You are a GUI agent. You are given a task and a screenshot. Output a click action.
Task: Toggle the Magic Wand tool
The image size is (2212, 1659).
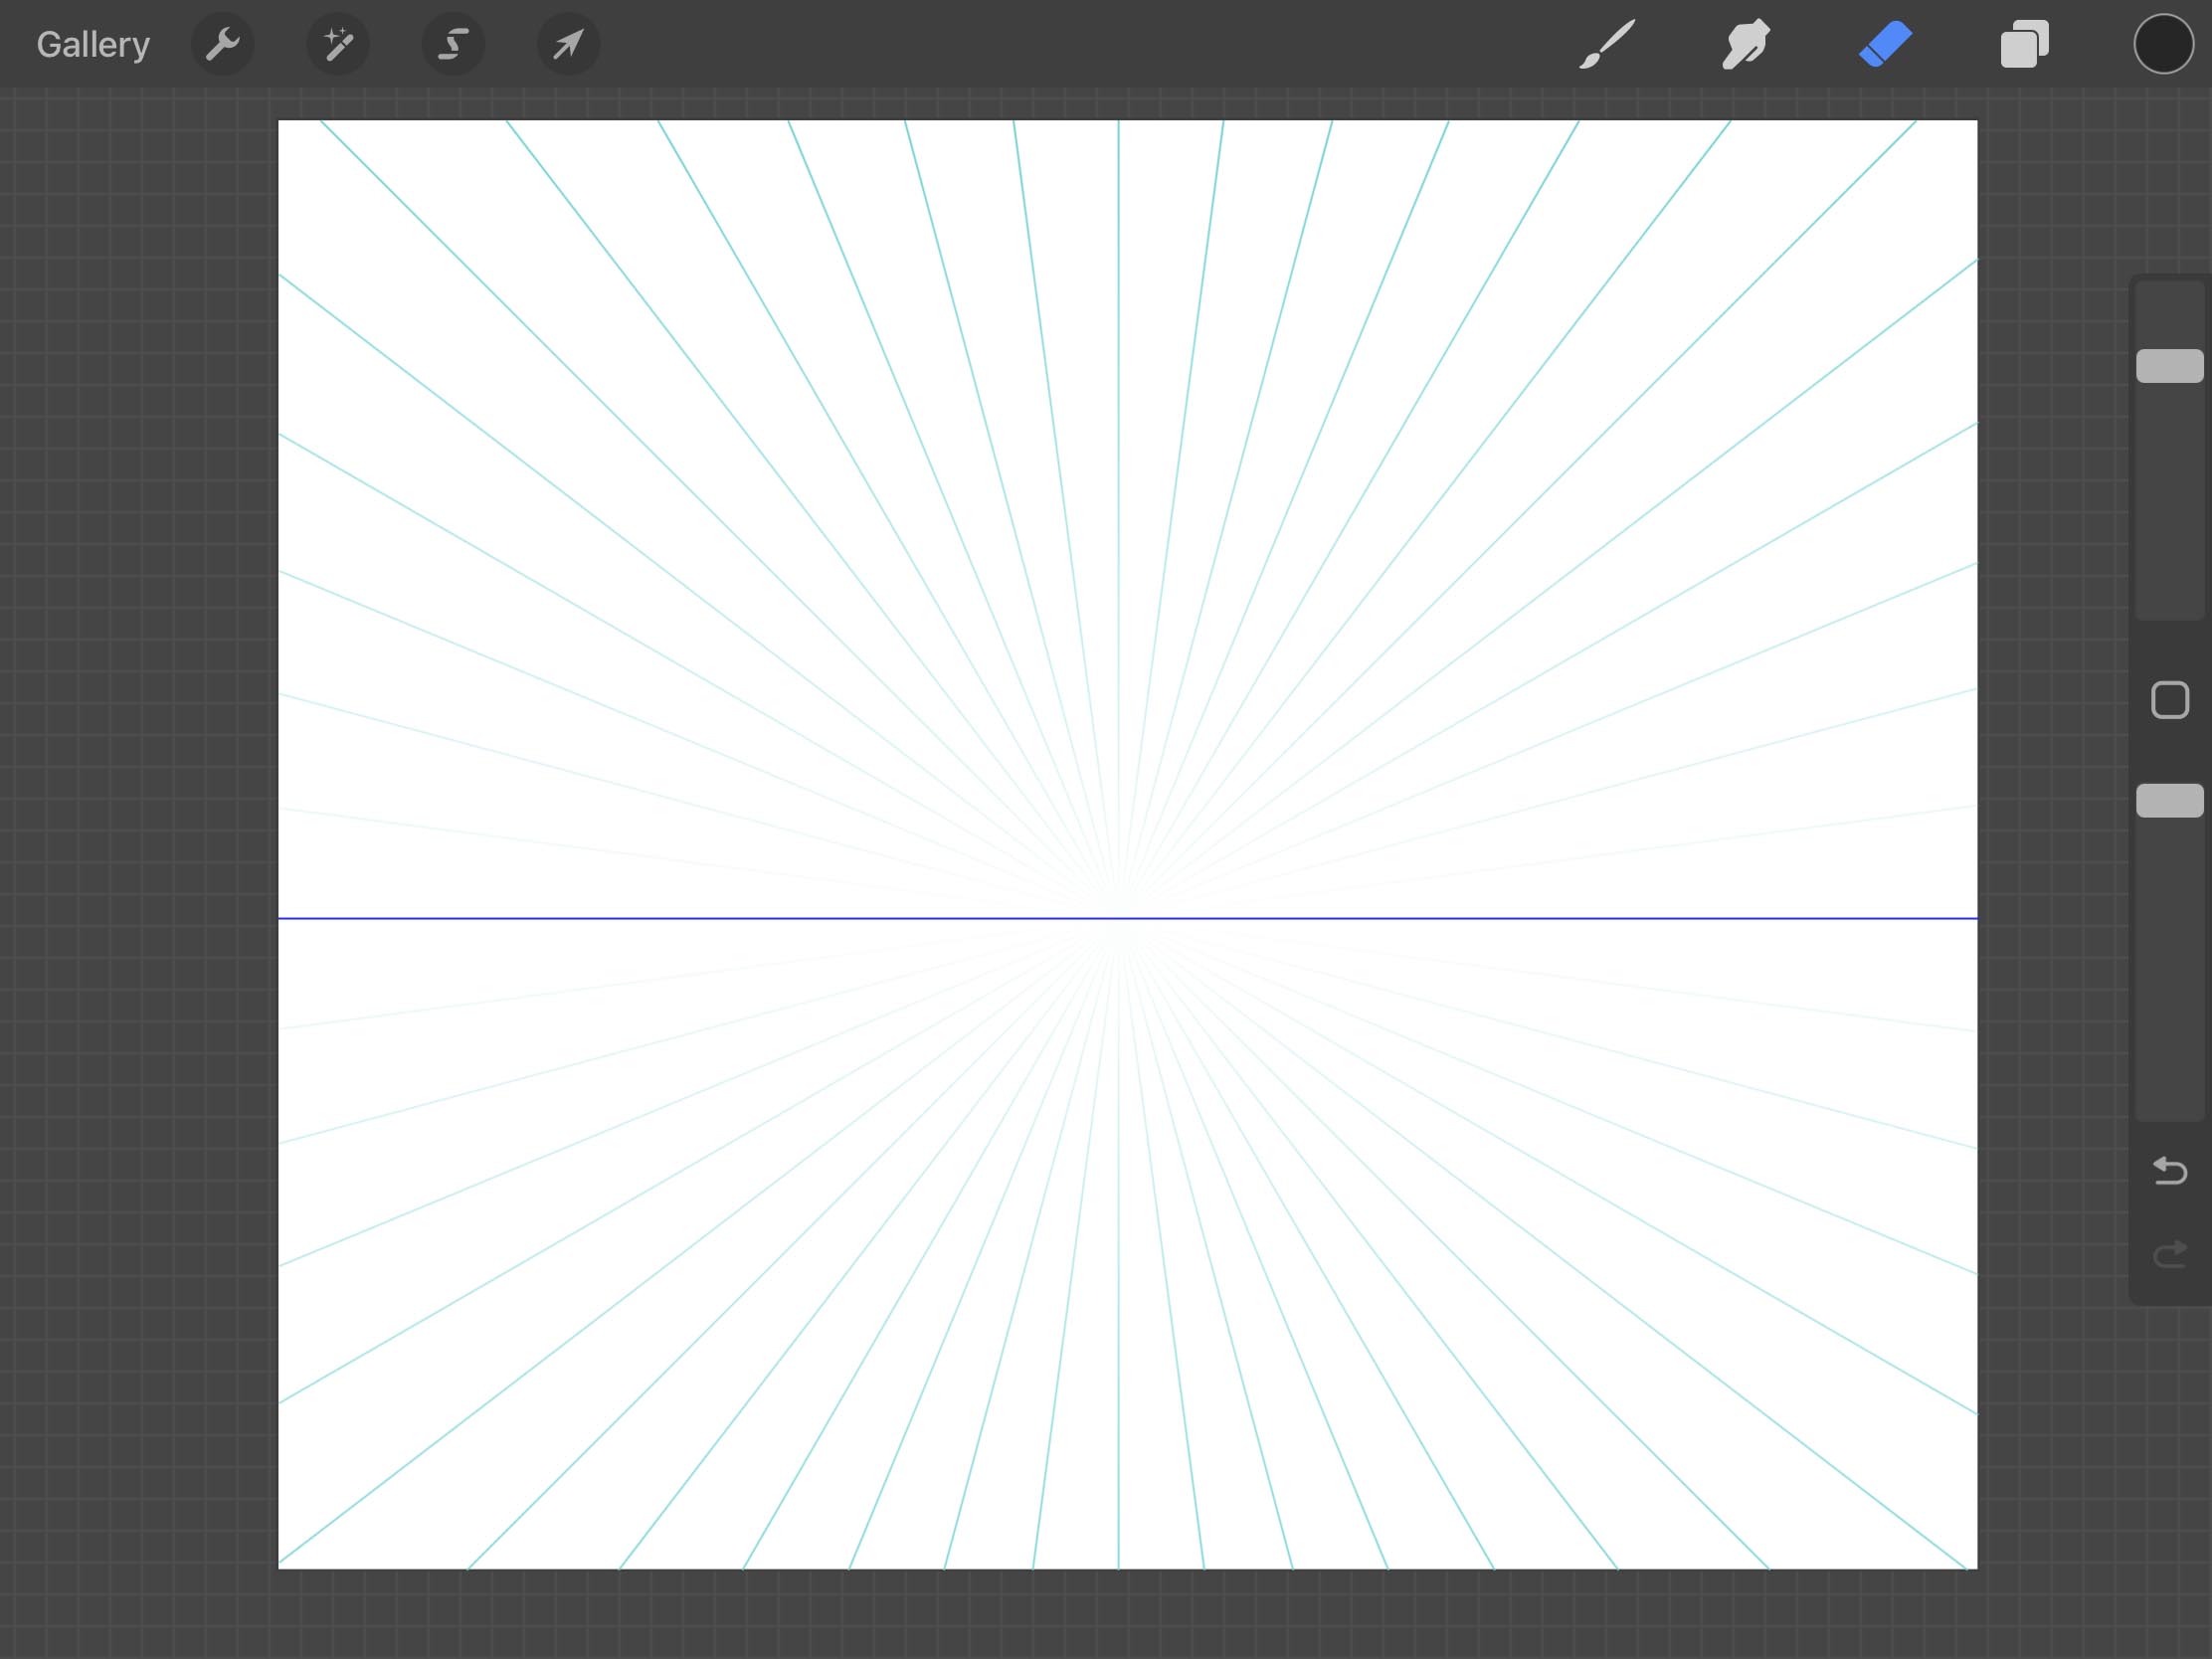pos(339,42)
